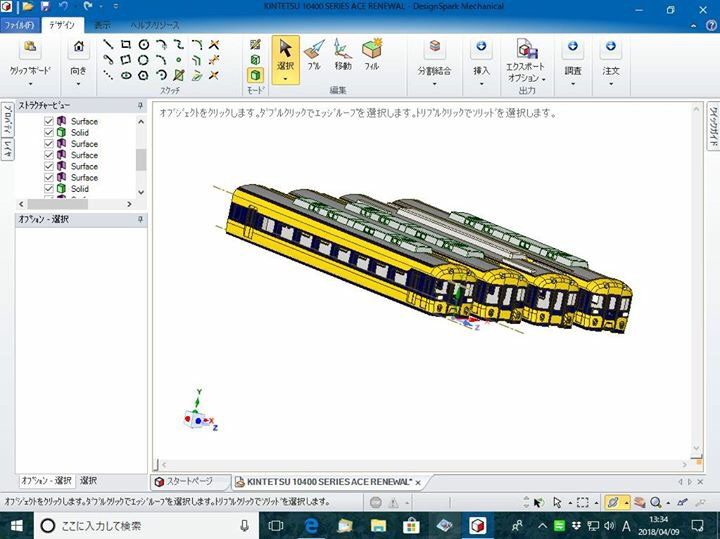
Task: Open File Explorer from taskbar
Action: point(378,526)
